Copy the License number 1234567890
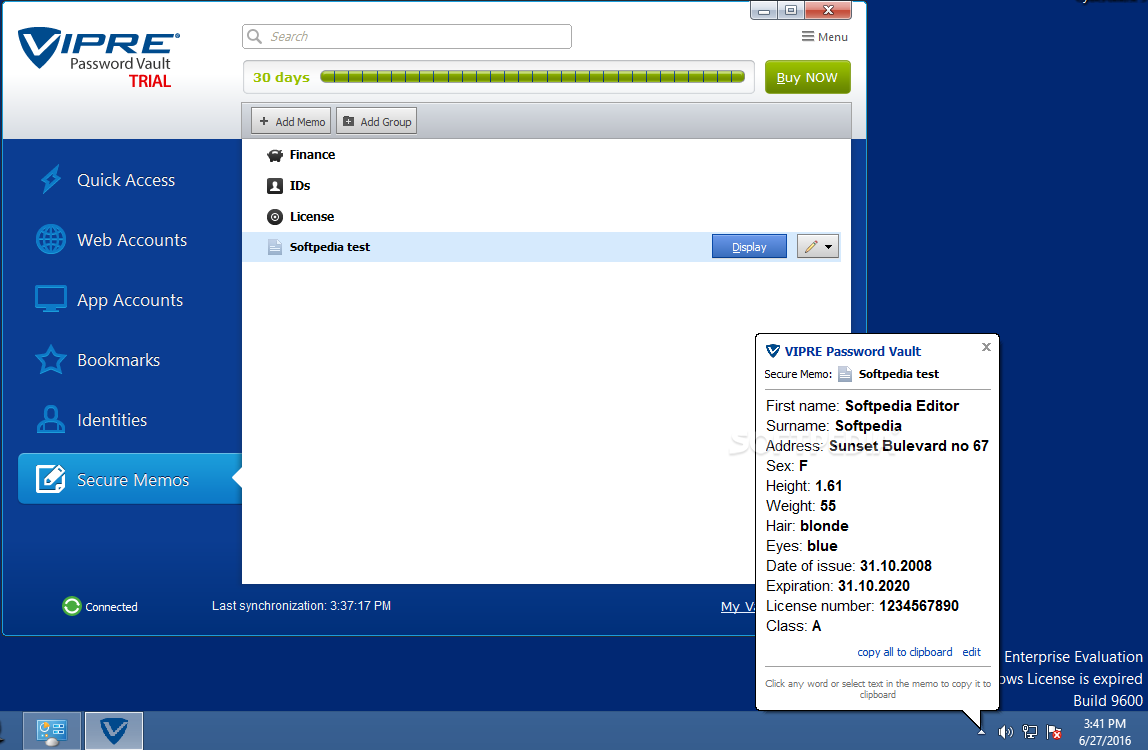1148x750 pixels. tap(919, 606)
